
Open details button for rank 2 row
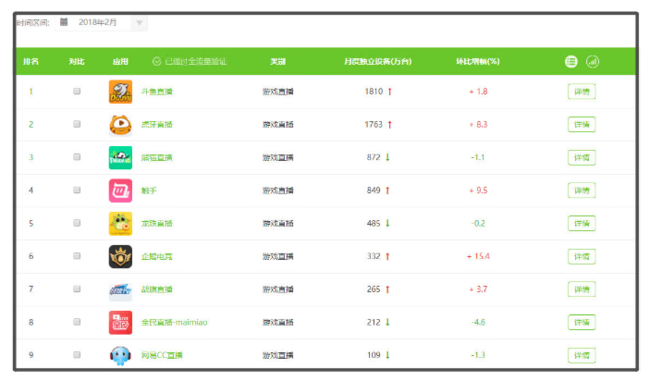click(582, 125)
